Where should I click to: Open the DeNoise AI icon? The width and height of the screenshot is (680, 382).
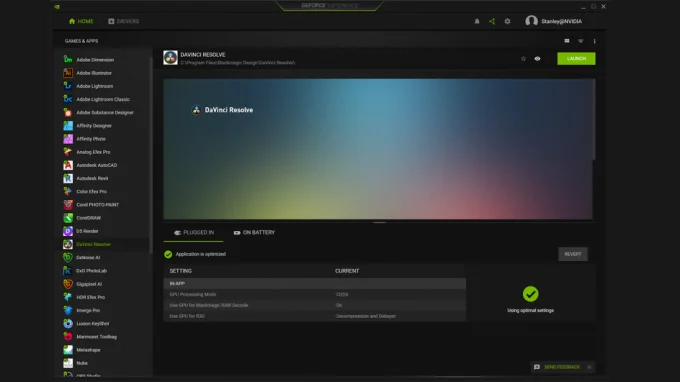[x=68, y=257]
